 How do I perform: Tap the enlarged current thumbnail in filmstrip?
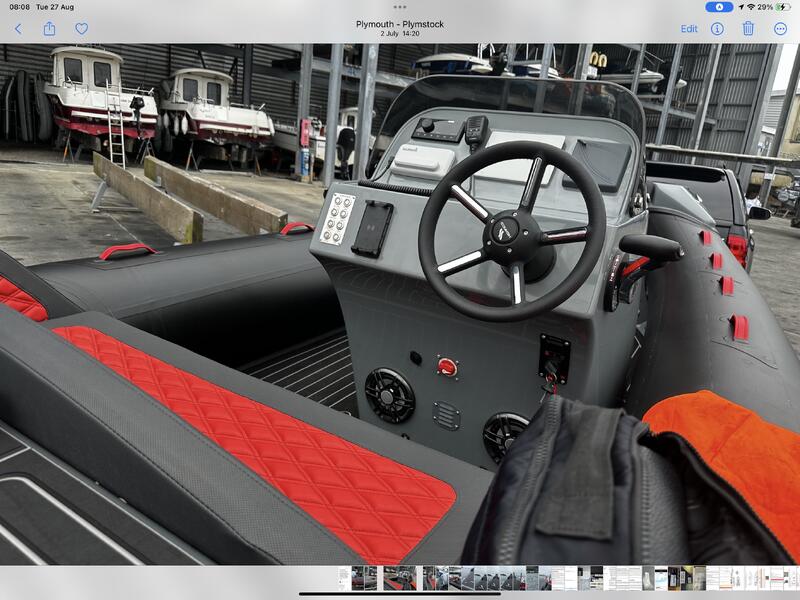click(x=400, y=578)
